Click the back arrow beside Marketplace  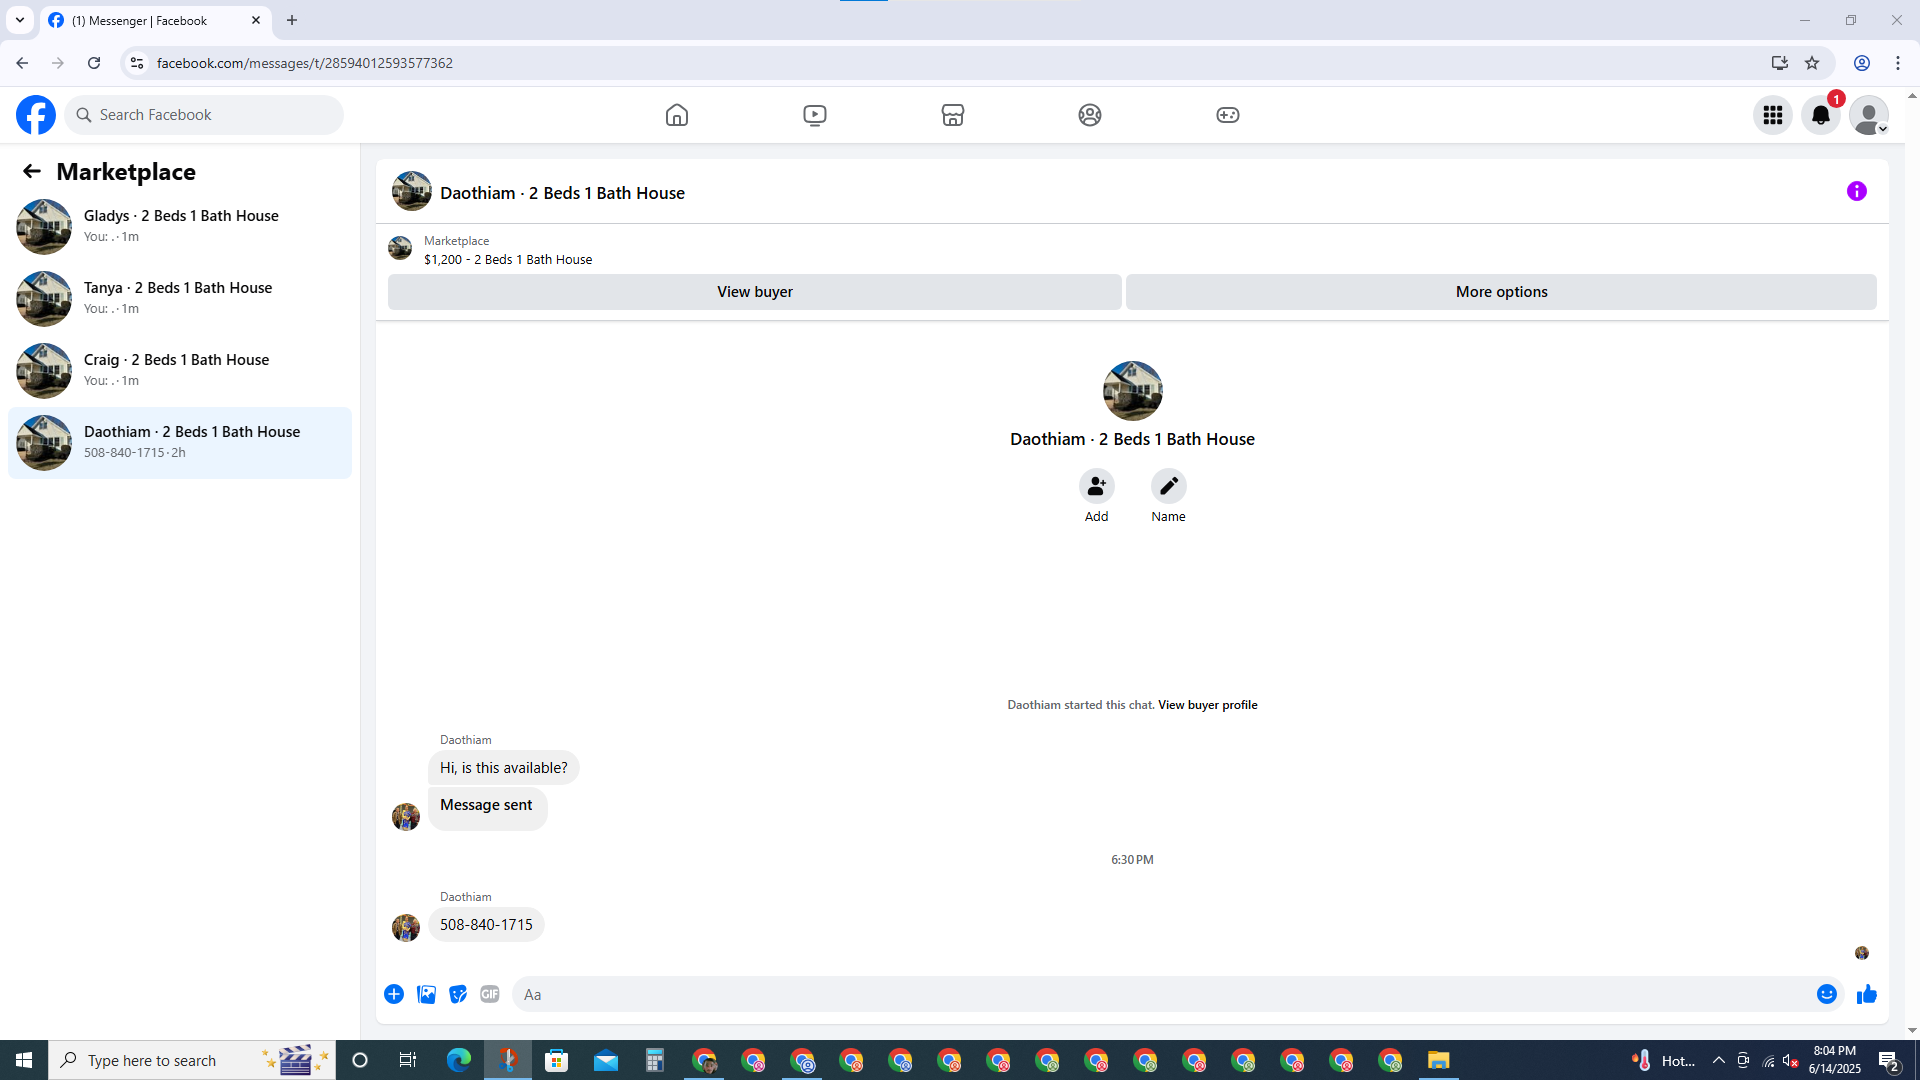coord(32,172)
